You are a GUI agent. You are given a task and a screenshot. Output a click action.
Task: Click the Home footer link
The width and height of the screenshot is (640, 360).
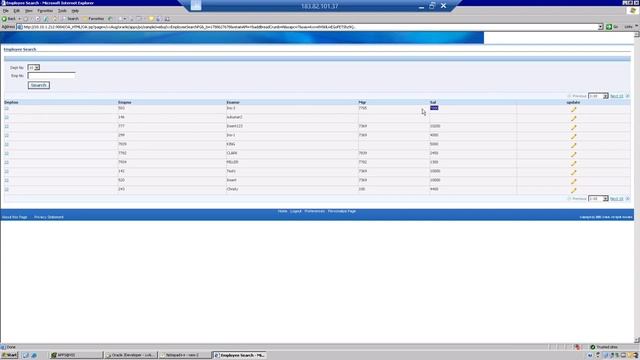(x=282, y=211)
